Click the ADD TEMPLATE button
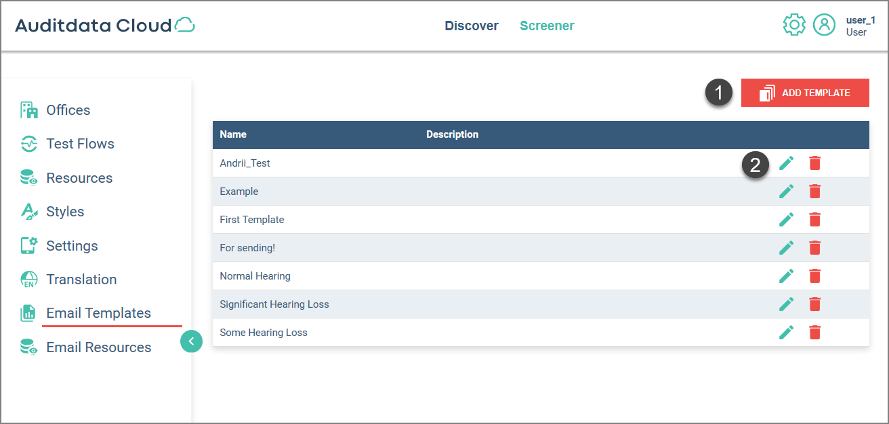889x424 pixels. point(805,93)
